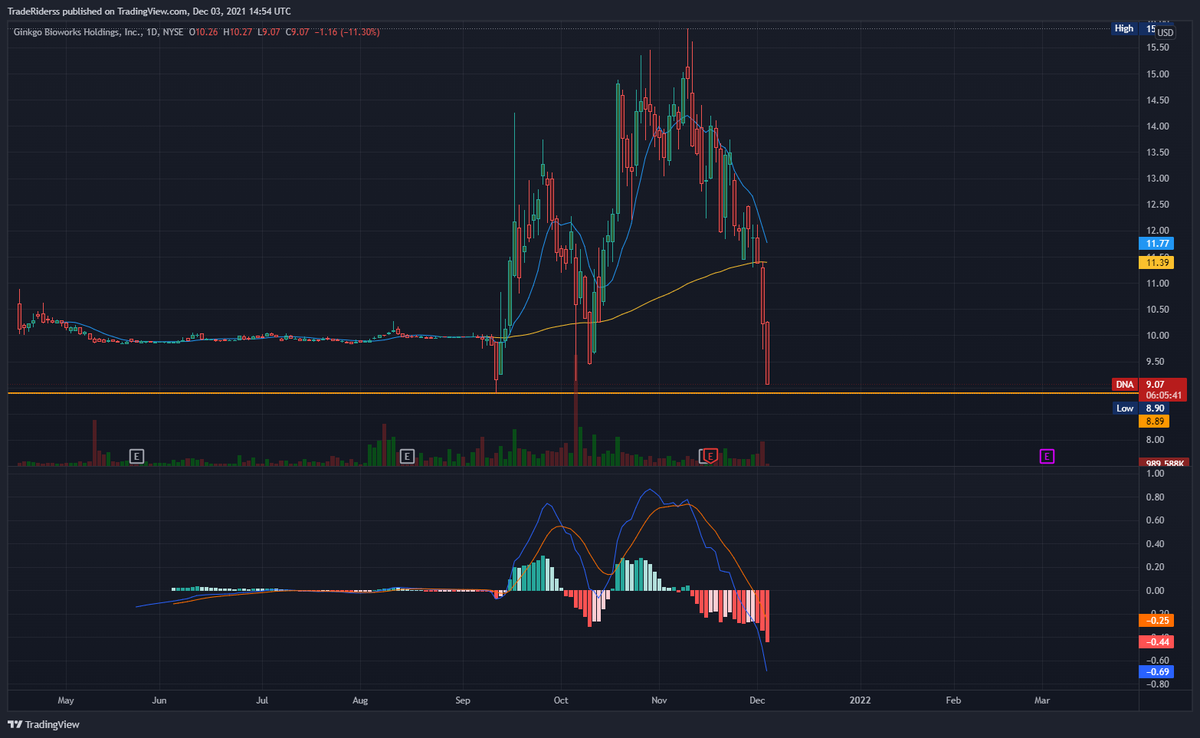
Task: Click the change value −1.16 (−11.30%)
Action: [347, 32]
